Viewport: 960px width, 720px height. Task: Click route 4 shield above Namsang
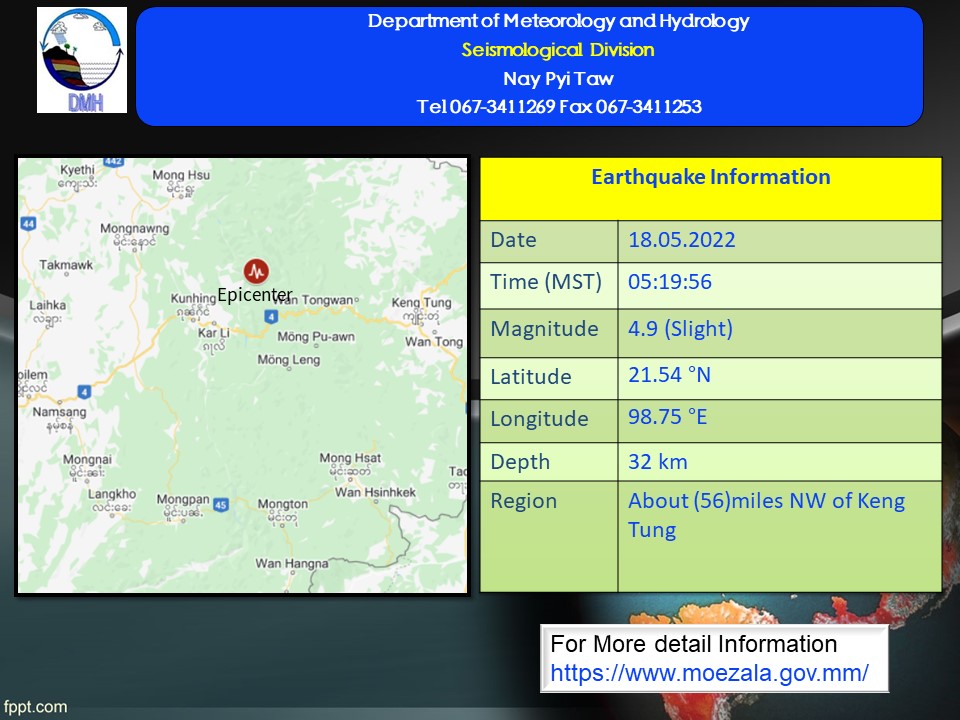84,392
